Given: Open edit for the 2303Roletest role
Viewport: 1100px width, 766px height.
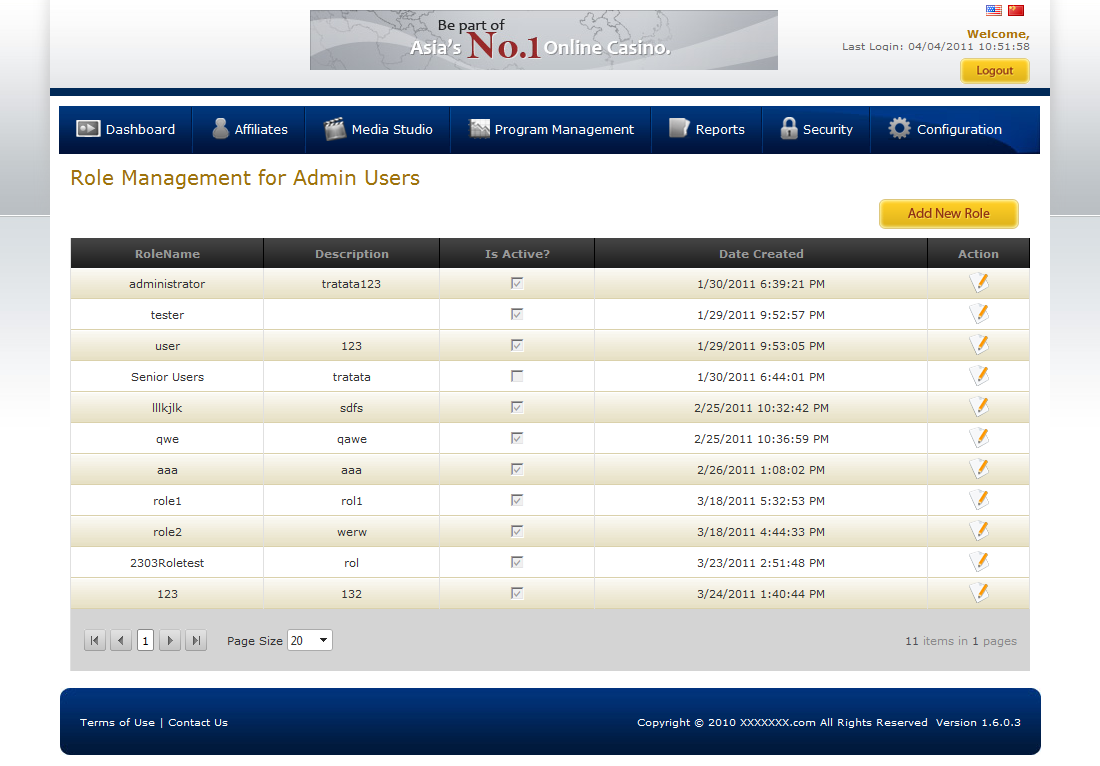Looking at the screenshot, I should pos(979,563).
